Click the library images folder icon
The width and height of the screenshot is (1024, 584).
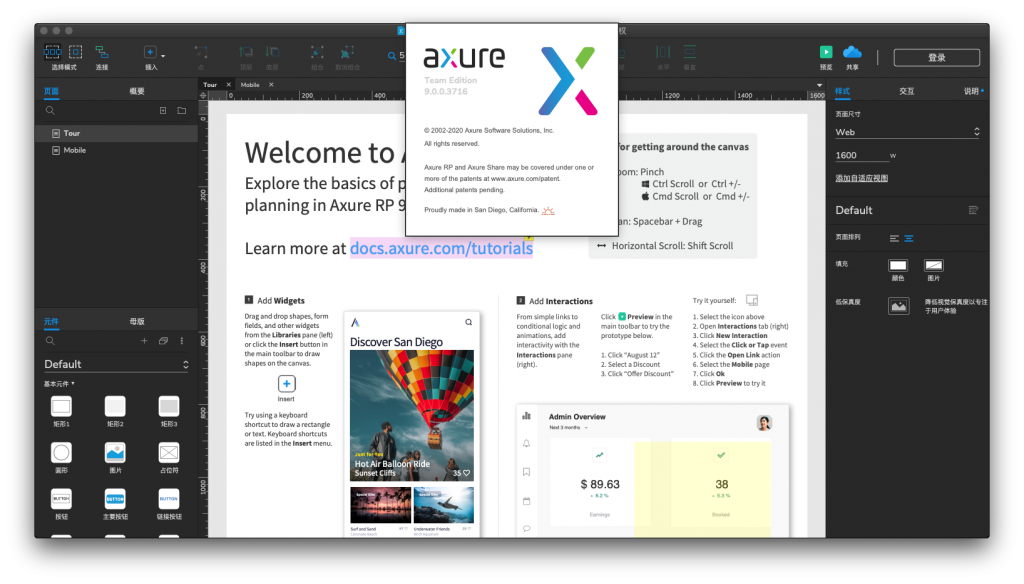[163, 341]
